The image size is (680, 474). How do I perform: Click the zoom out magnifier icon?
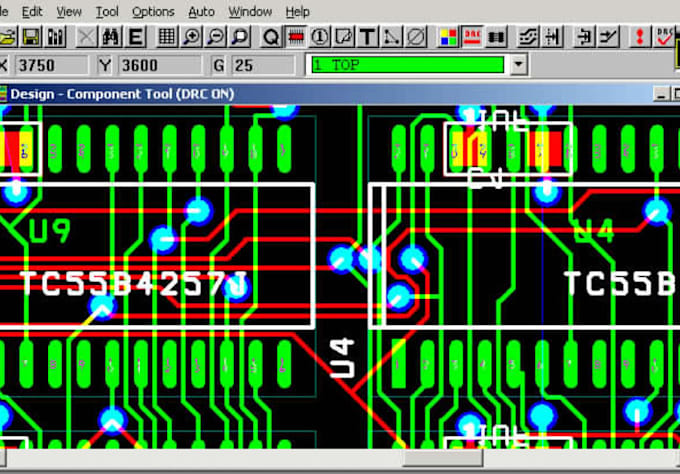pyautogui.click(x=216, y=37)
